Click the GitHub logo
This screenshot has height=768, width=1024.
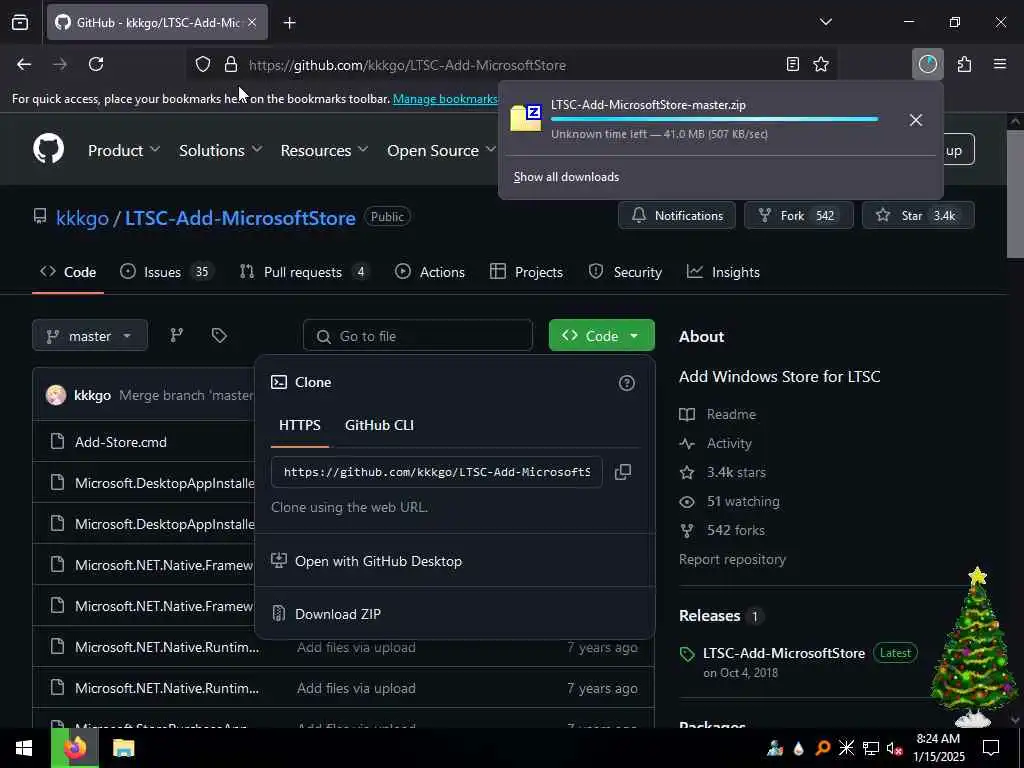point(48,149)
